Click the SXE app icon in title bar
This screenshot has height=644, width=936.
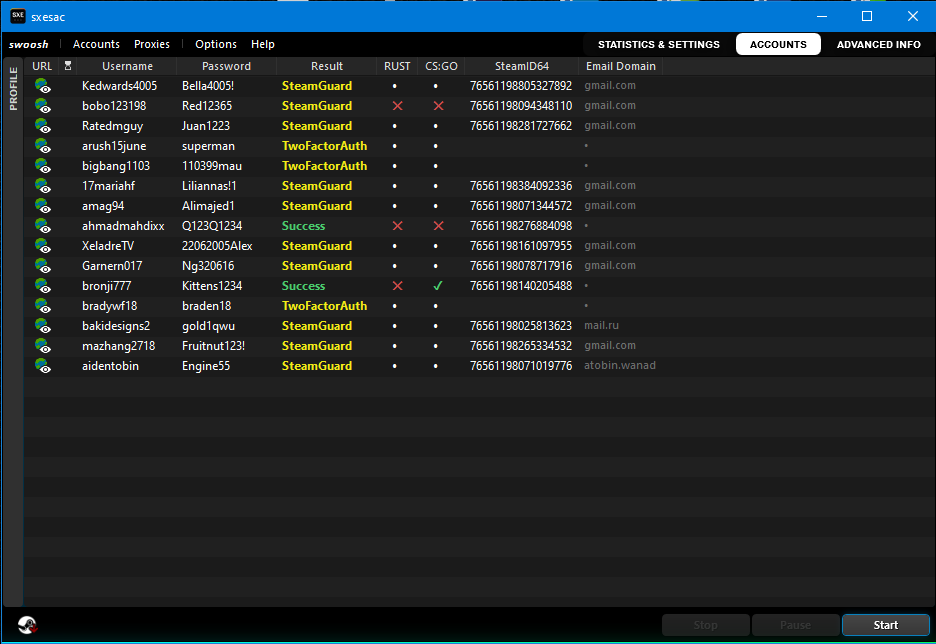pyautogui.click(x=18, y=16)
